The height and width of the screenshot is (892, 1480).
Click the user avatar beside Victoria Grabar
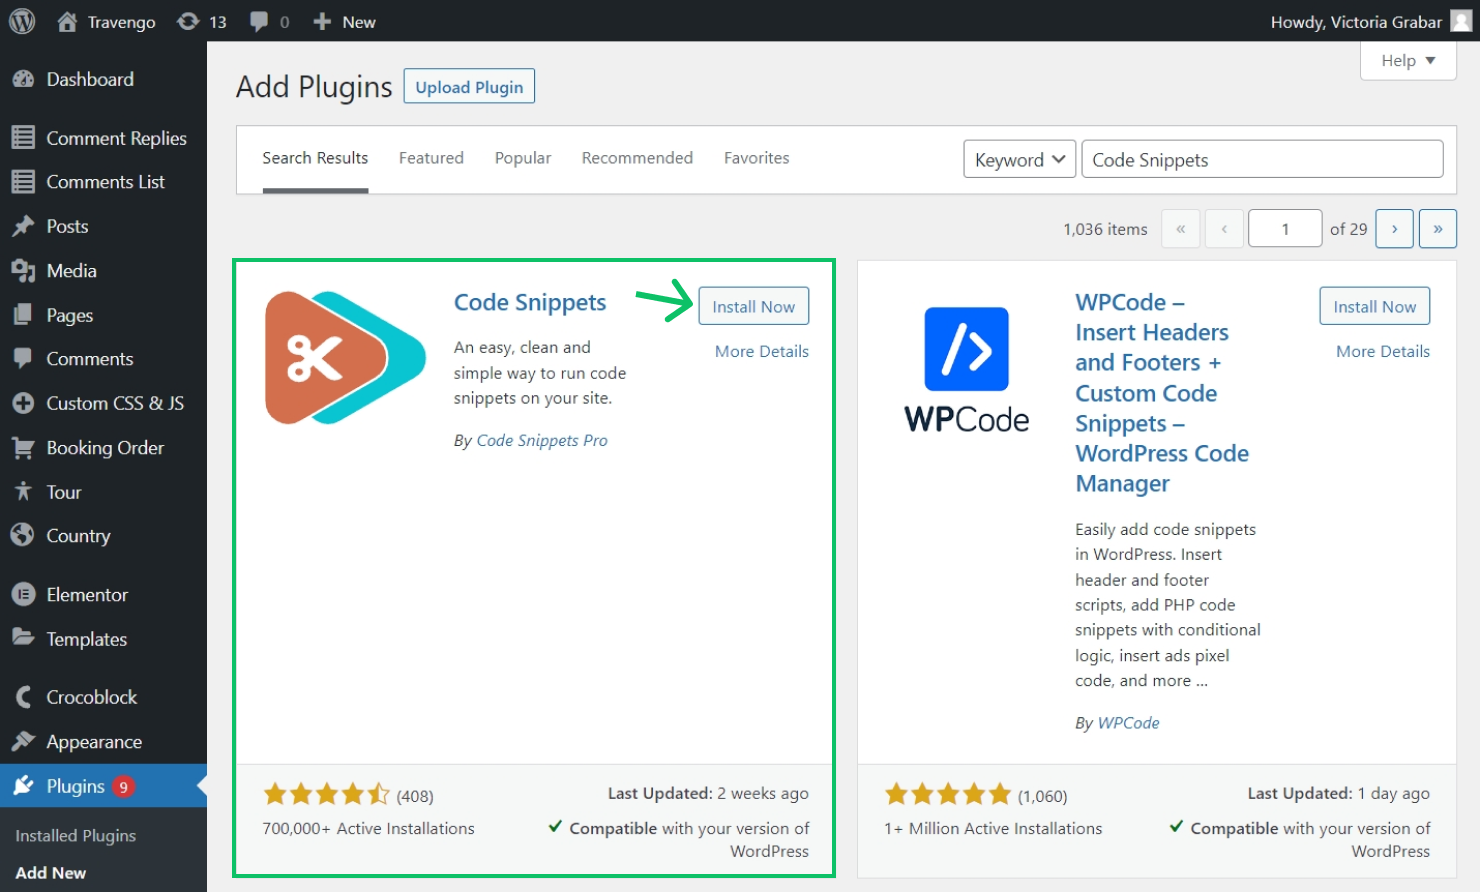coord(1461,21)
